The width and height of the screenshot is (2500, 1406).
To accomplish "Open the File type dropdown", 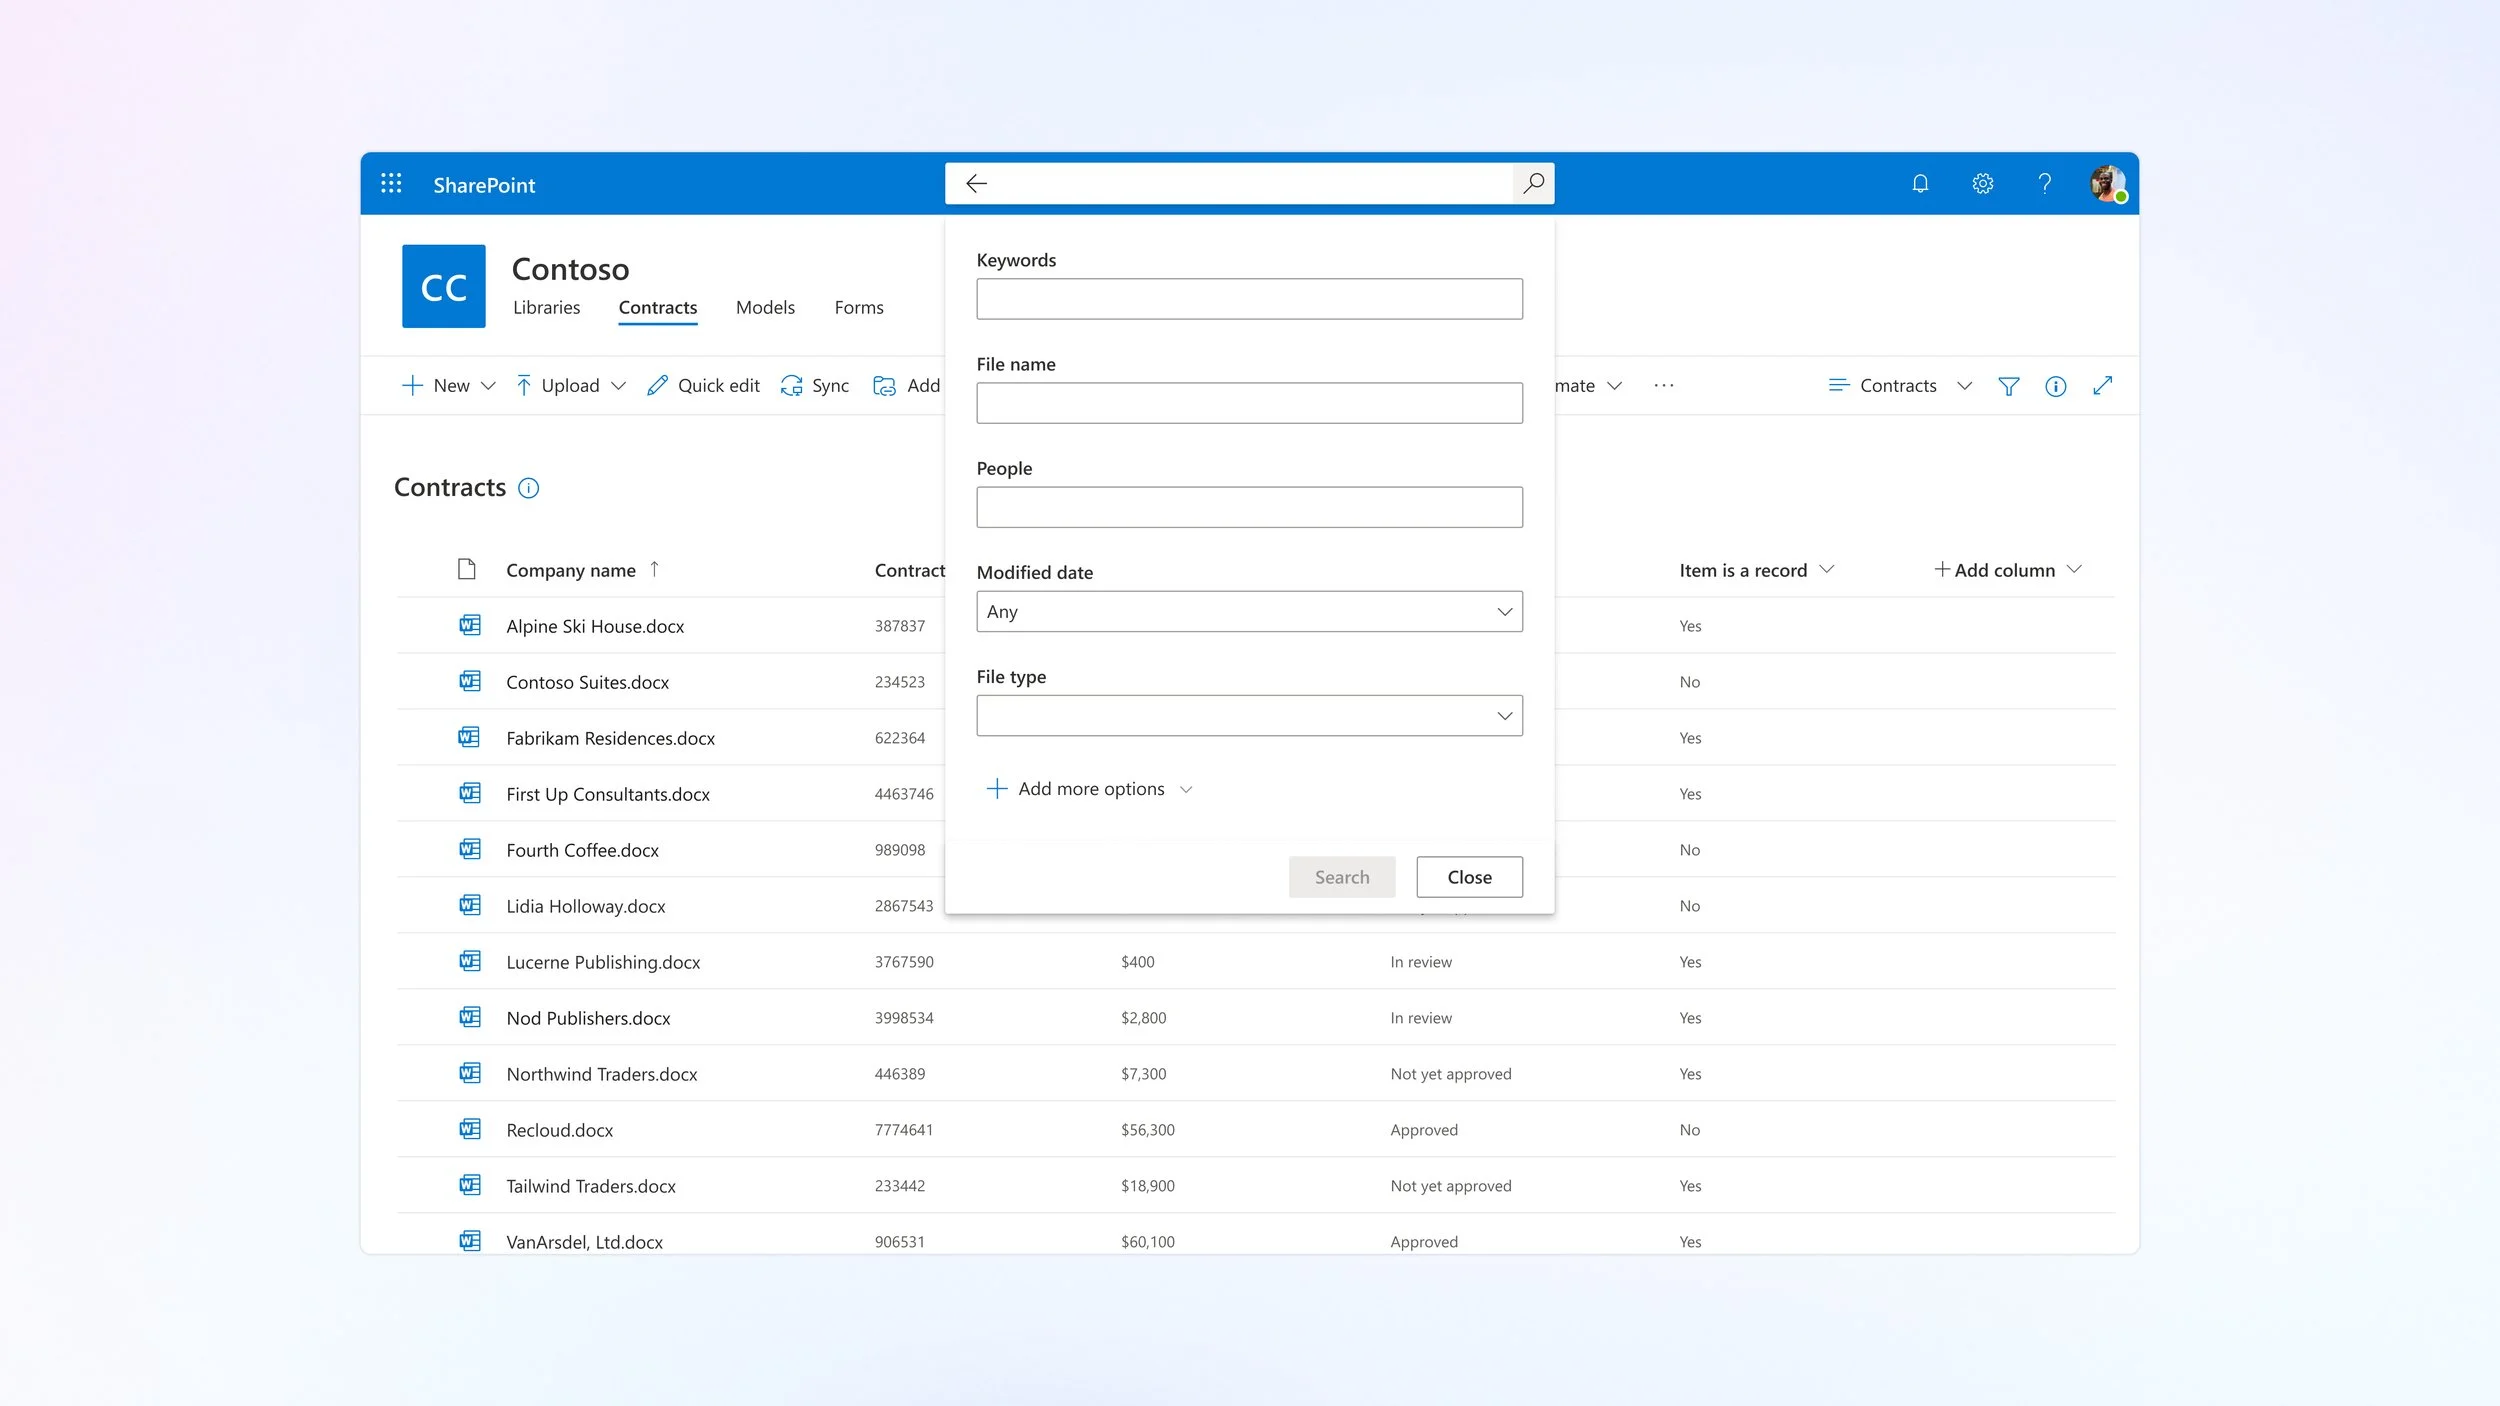I will tap(1249, 716).
